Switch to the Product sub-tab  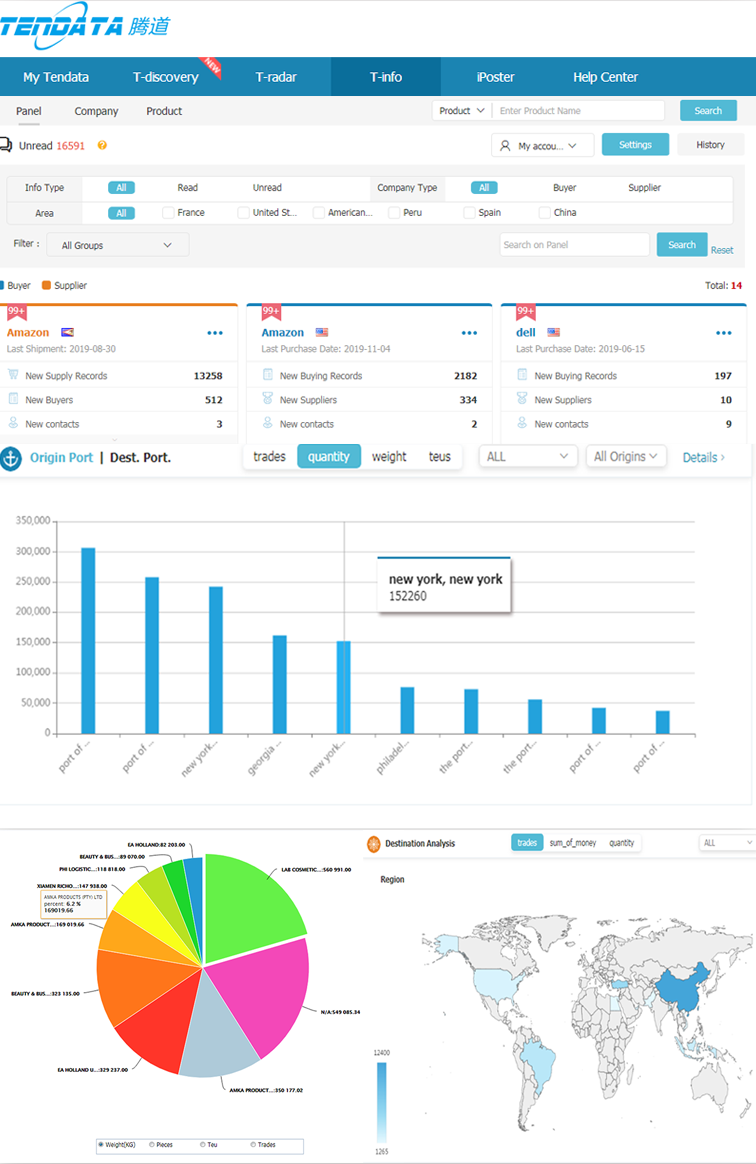[164, 111]
